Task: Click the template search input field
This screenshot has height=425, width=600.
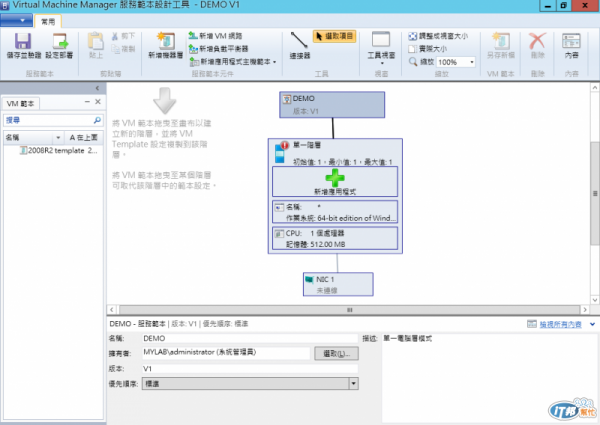Action: 48,120
